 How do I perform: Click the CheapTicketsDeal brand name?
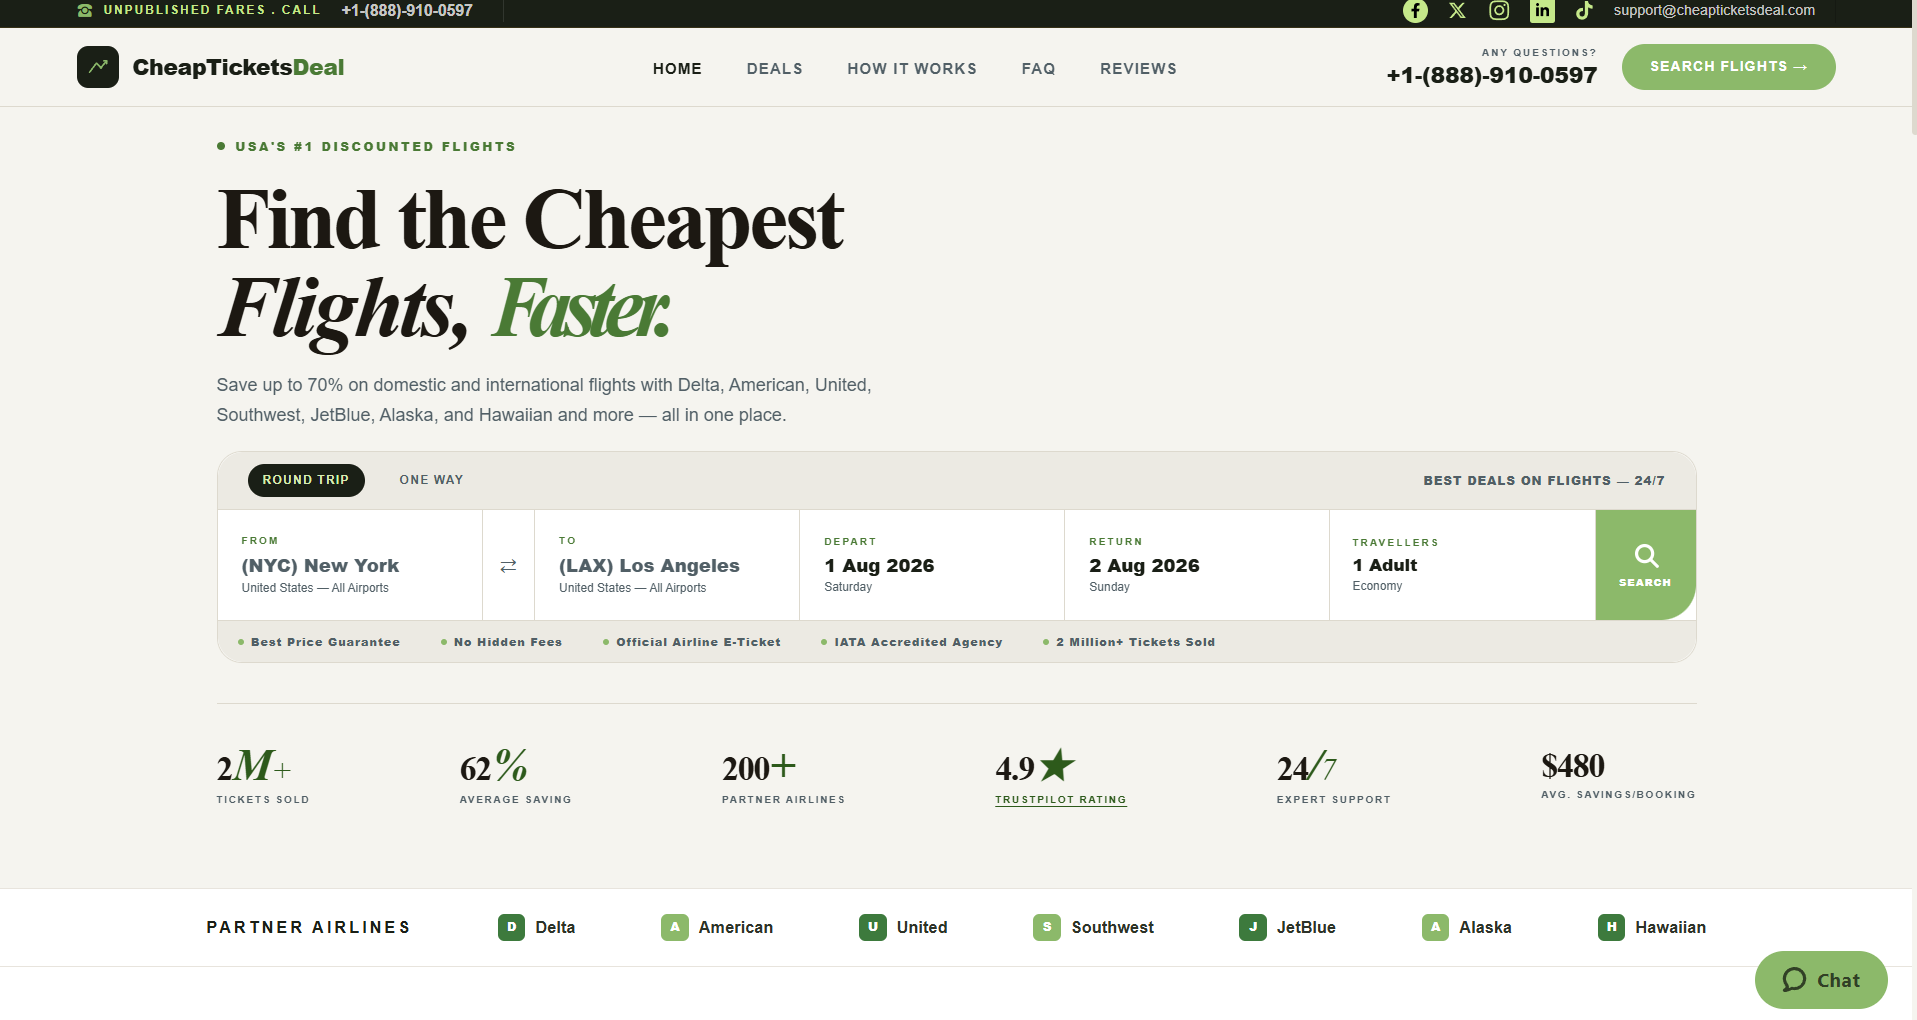pos(238,67)
